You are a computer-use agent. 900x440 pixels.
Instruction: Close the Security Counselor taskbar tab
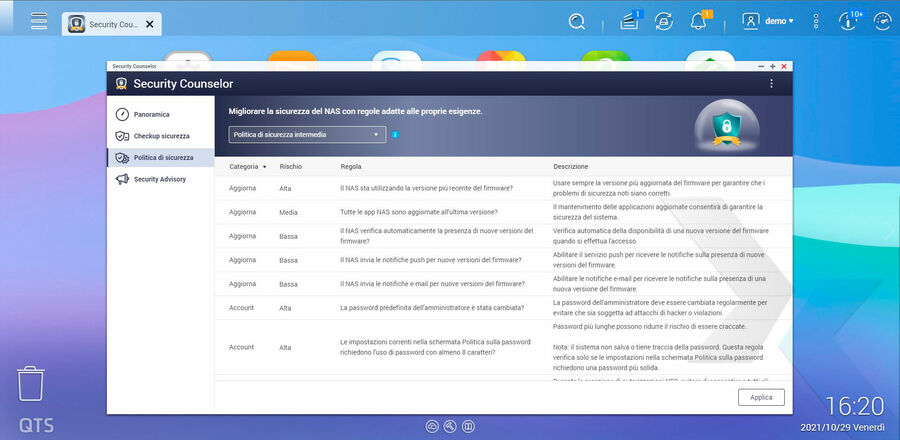coord(150,23)
